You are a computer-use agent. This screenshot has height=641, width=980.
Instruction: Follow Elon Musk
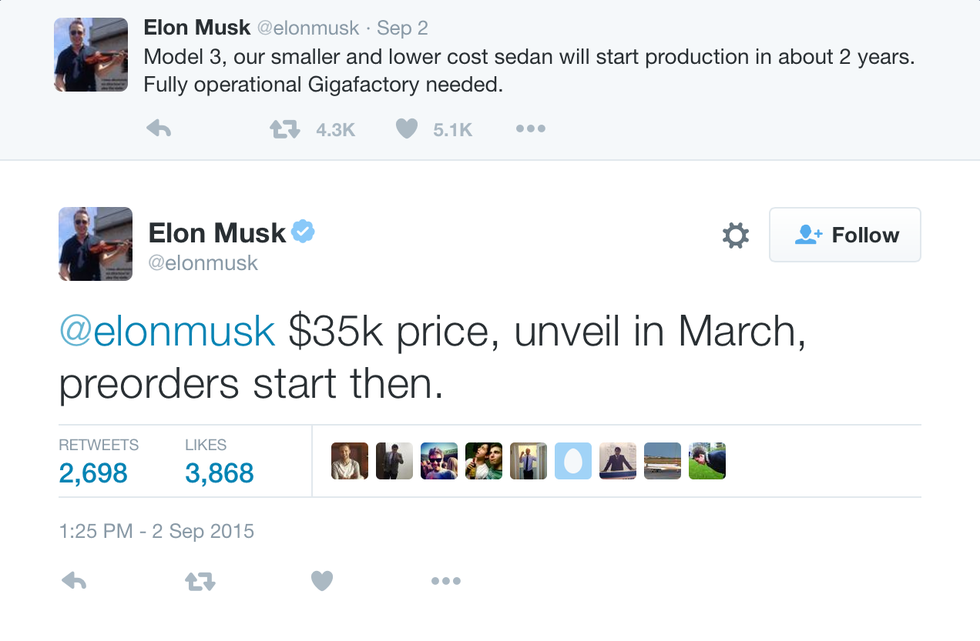845,235
